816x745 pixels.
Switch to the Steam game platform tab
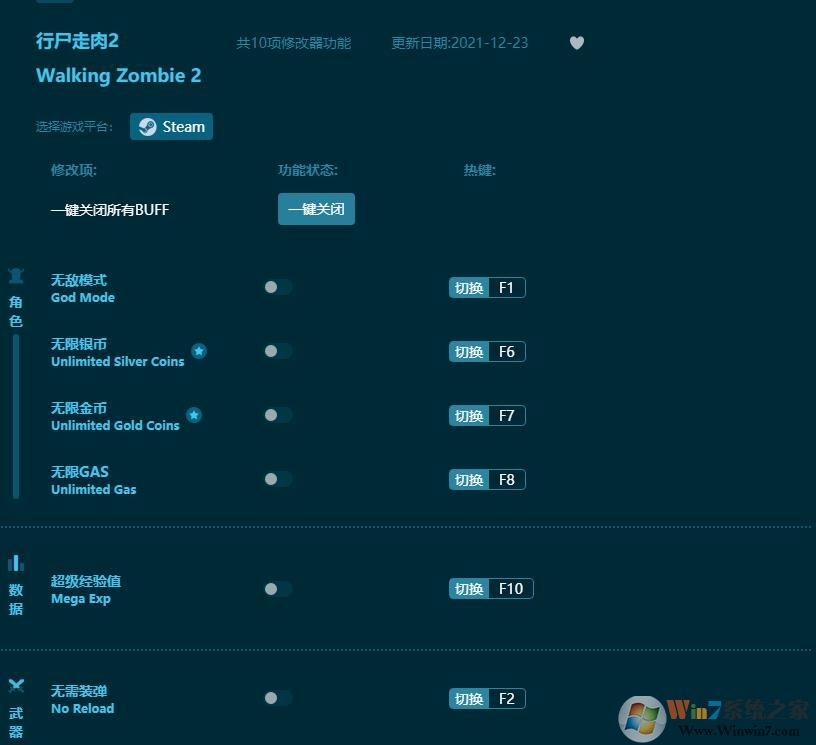(x=171, y=126)
